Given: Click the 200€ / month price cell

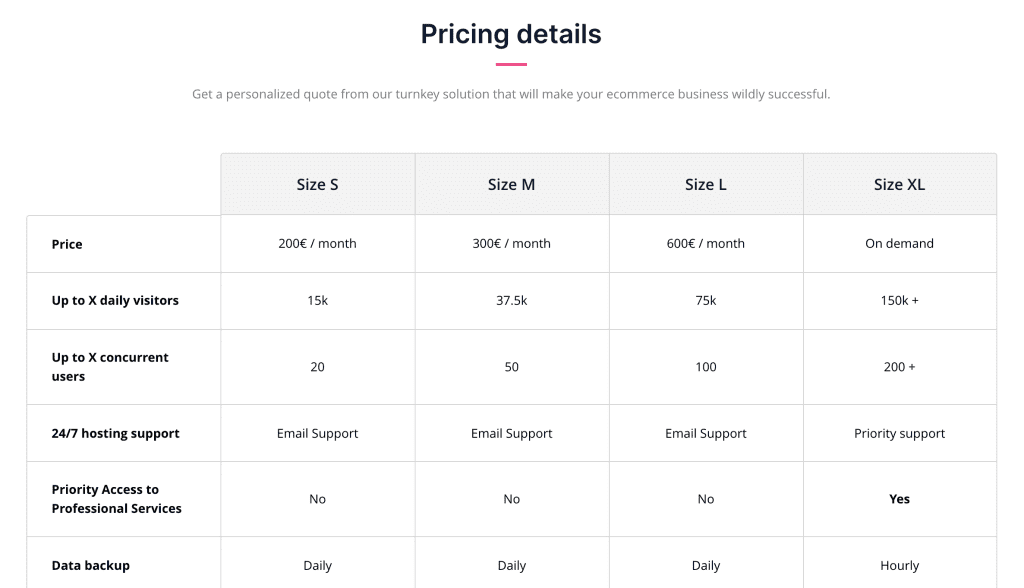Looking at the screenshot, I should 317,244.
